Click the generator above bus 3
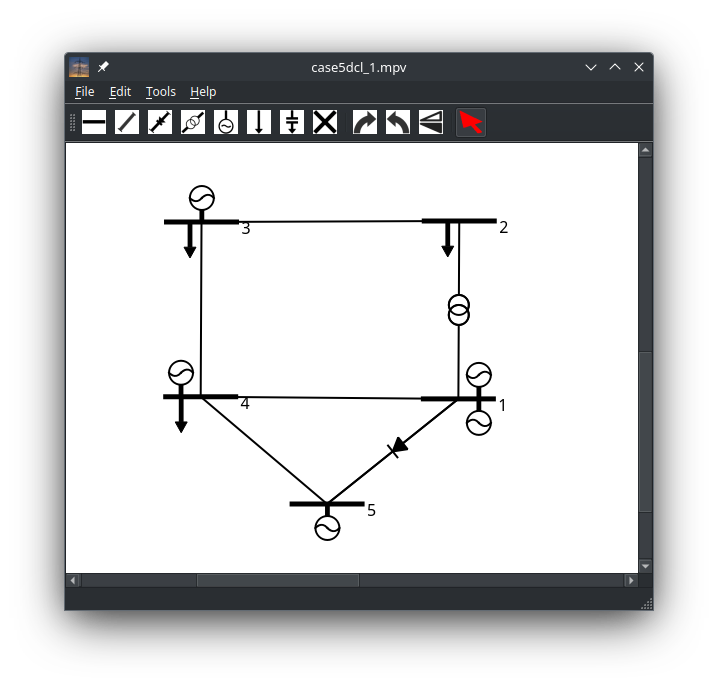718x687 pixels. (x=201, y=198)
